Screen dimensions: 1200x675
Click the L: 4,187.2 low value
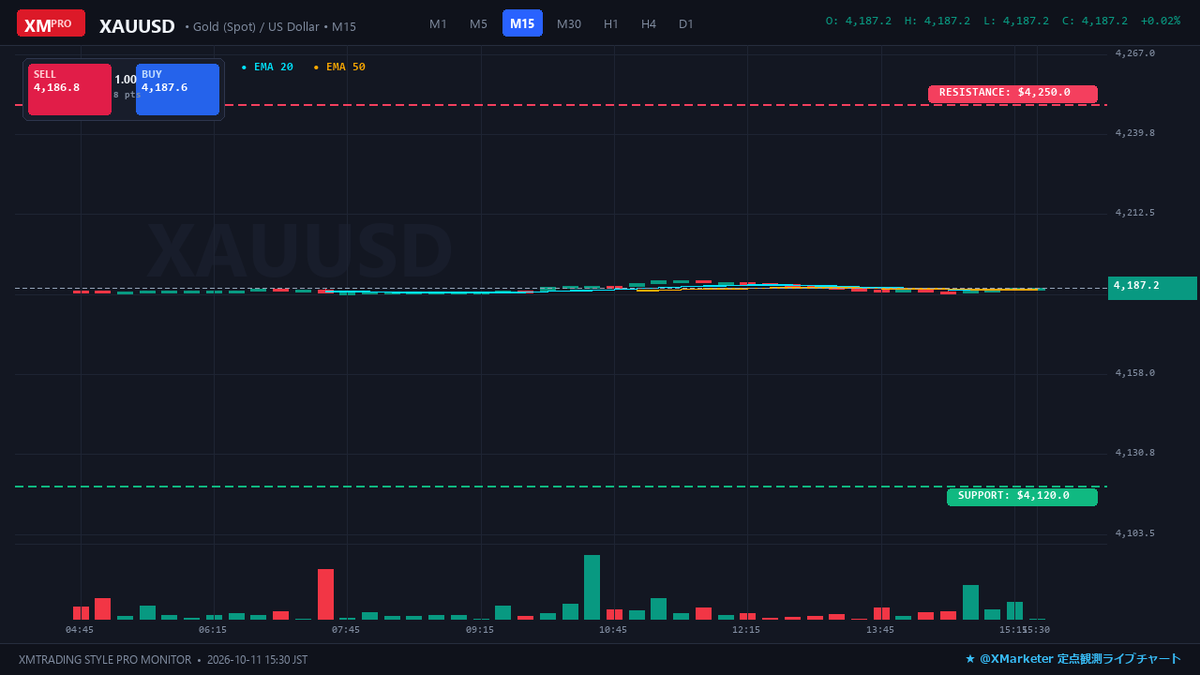pos(1016,21)
